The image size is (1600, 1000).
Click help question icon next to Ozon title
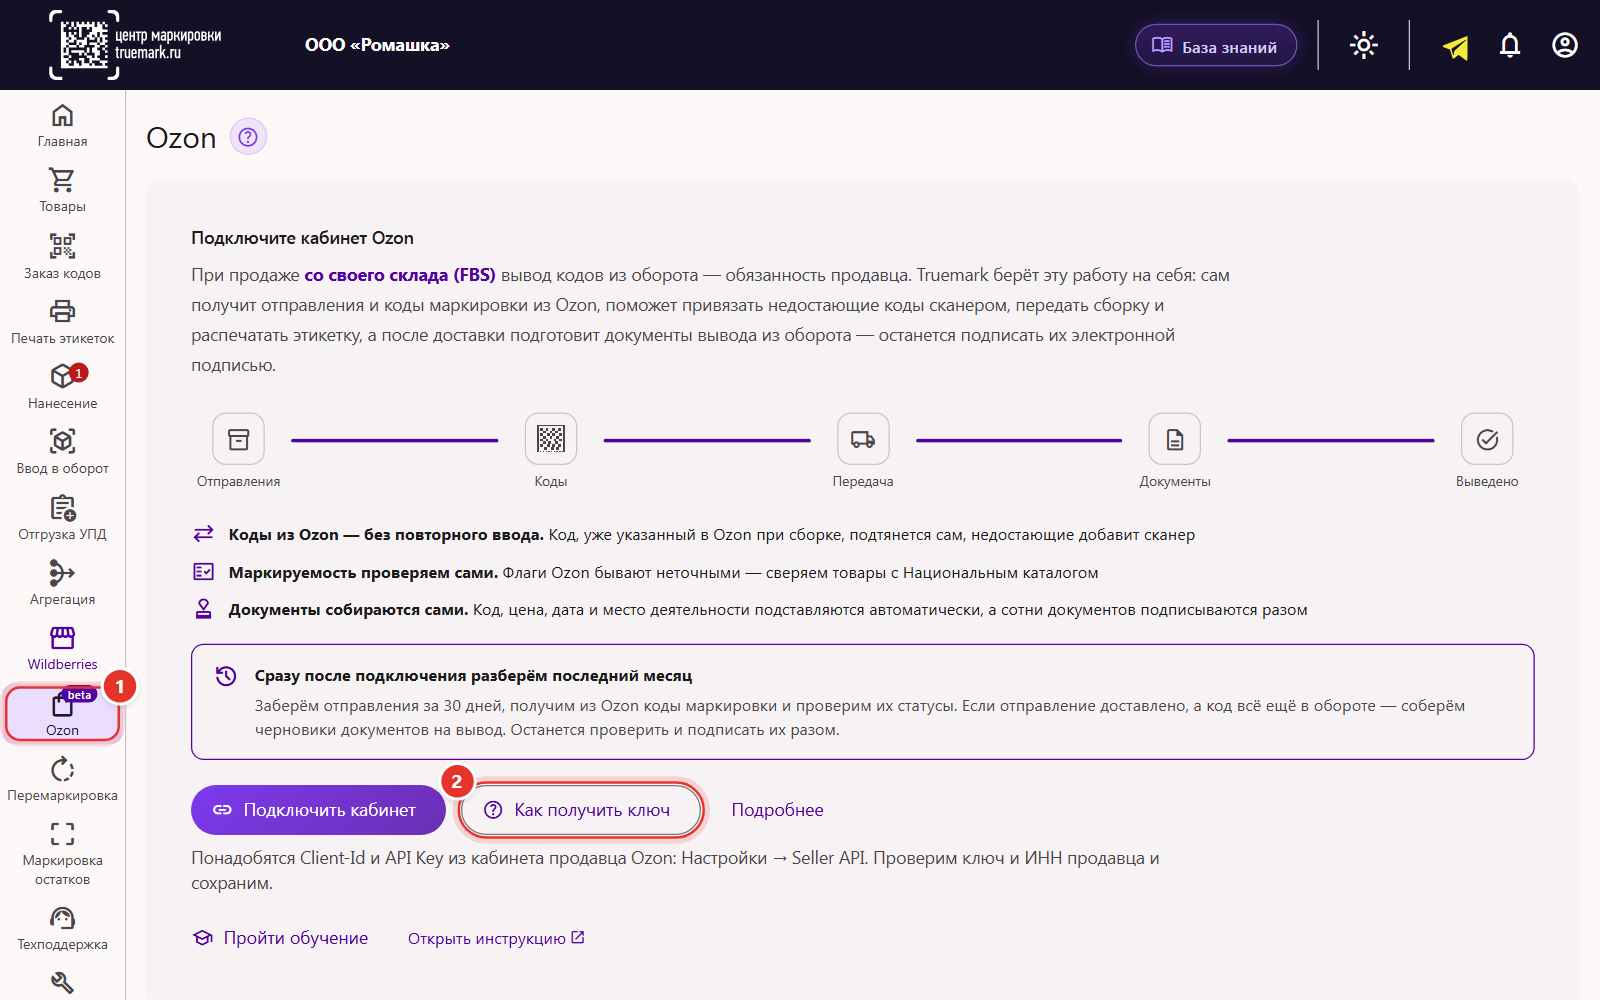[248, 136]
